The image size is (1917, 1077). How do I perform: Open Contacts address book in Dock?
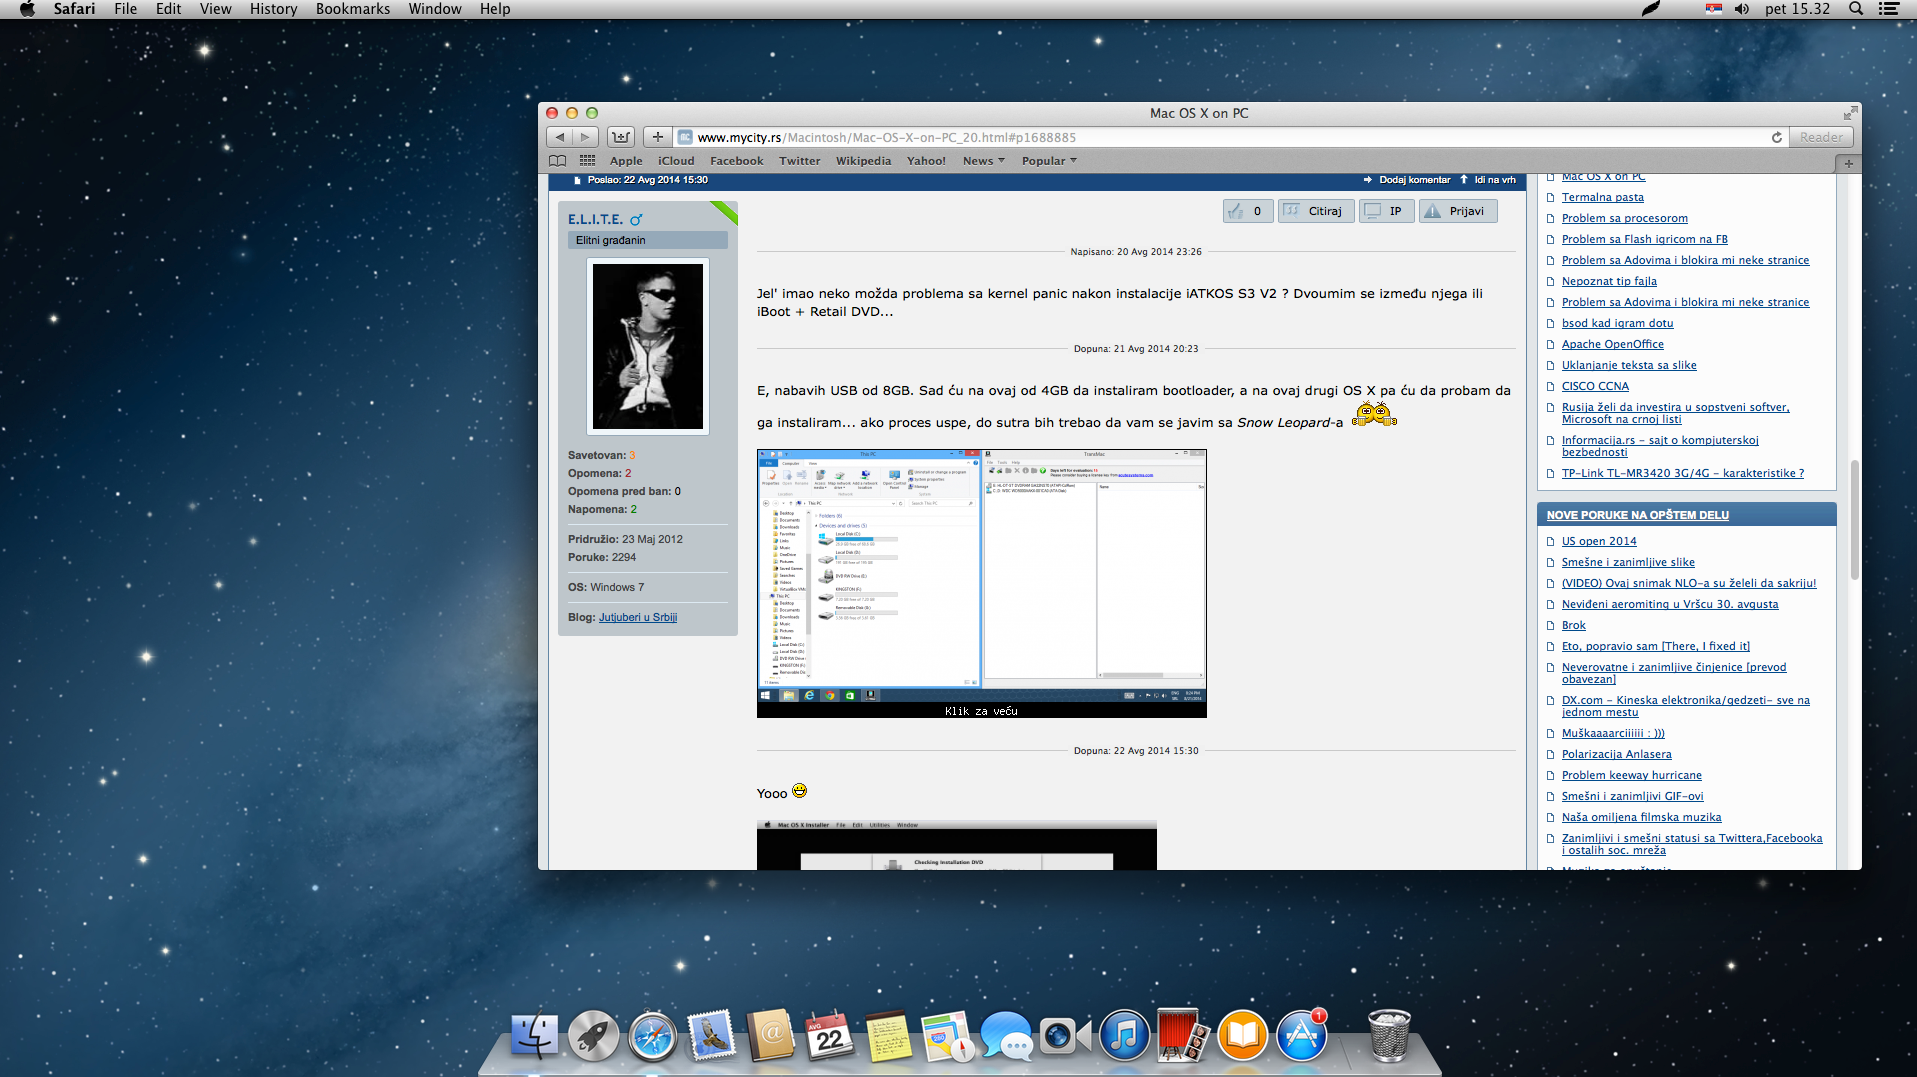coord(770,1035)
